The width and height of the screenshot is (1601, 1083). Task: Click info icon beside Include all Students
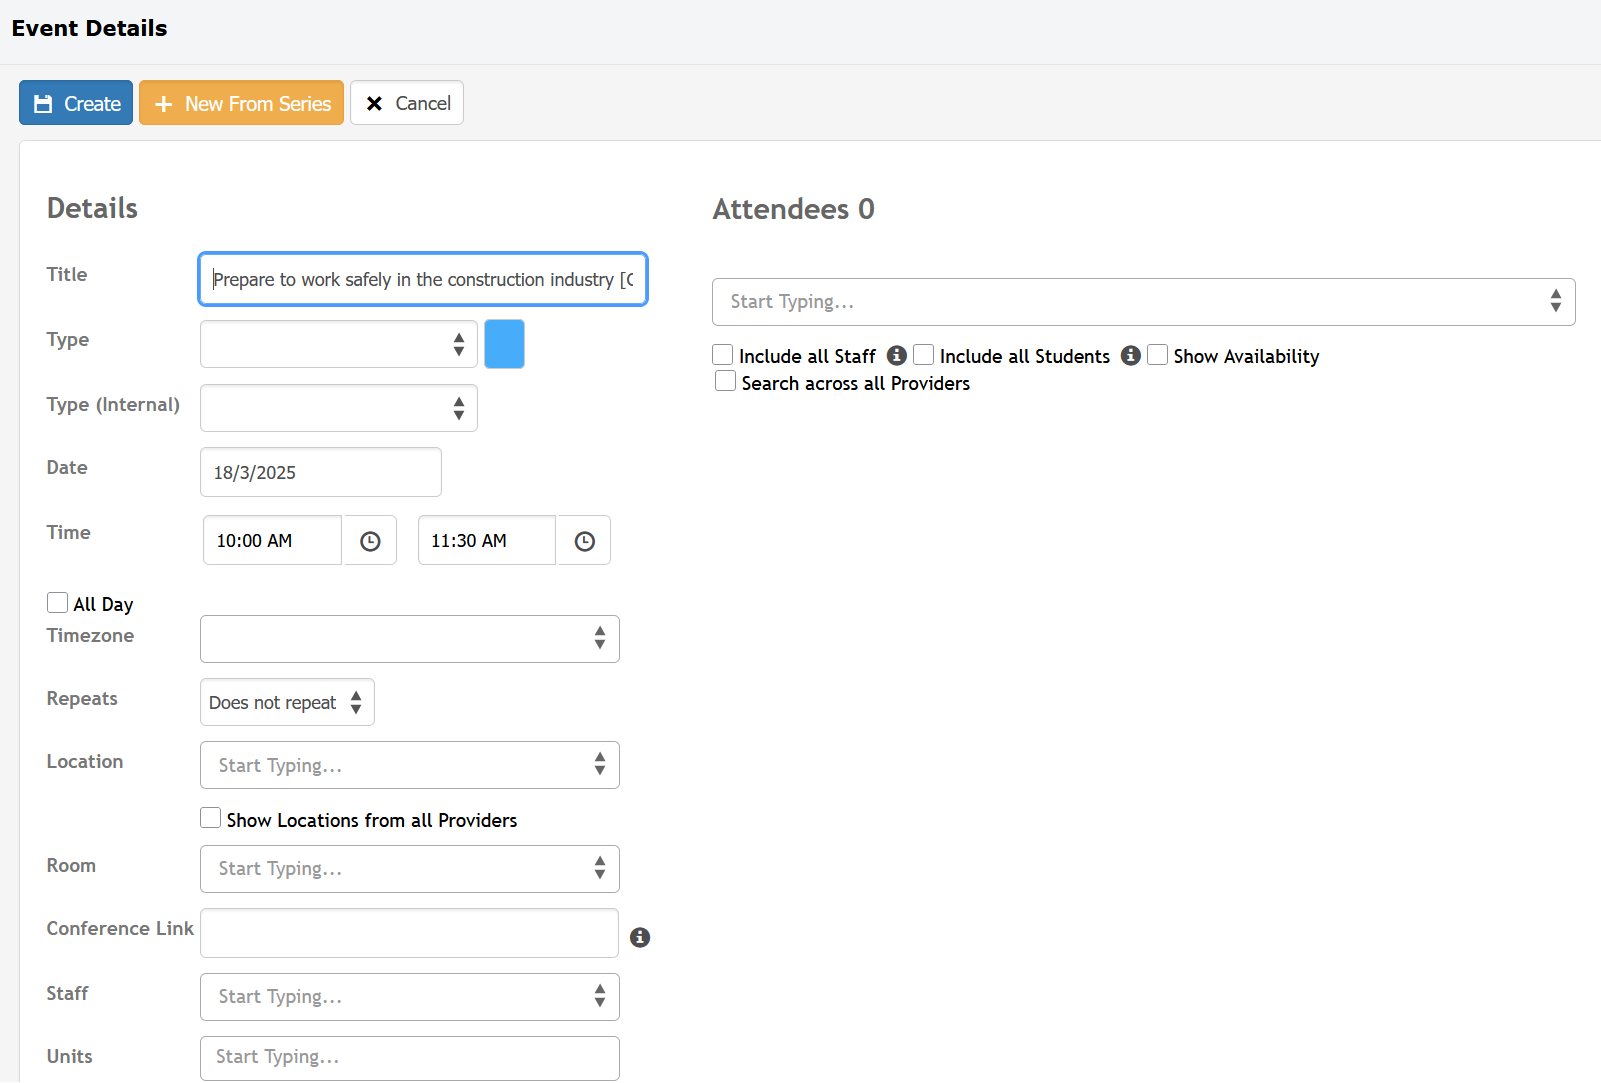1131,355
